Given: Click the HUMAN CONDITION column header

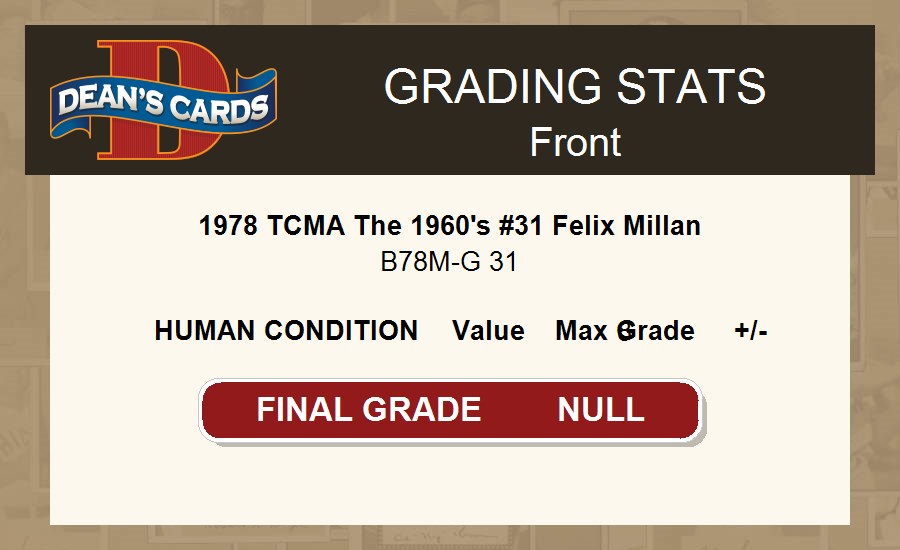Looking at the screenshot, I should pyautogui.click(x=286, y=331).
